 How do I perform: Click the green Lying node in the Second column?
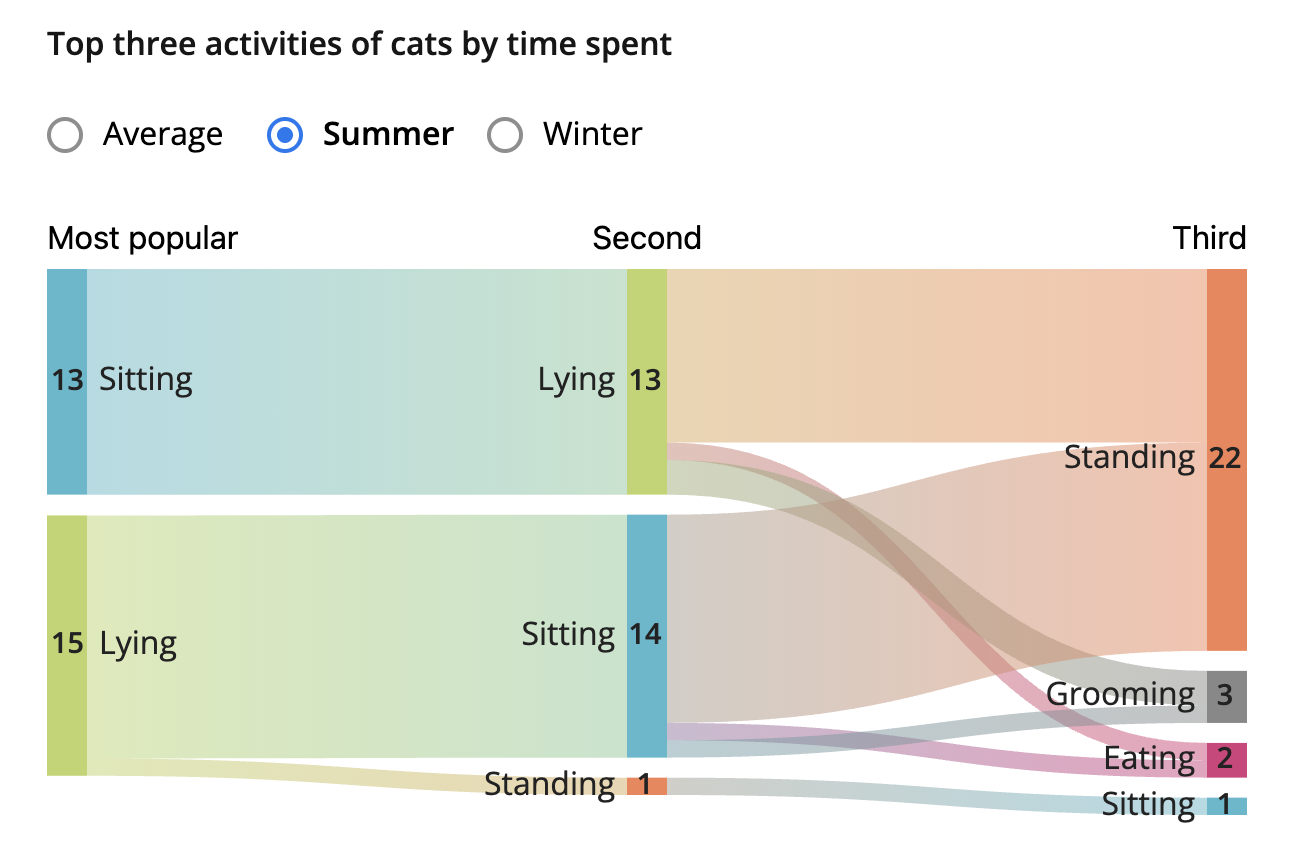(x=646, y=381)
